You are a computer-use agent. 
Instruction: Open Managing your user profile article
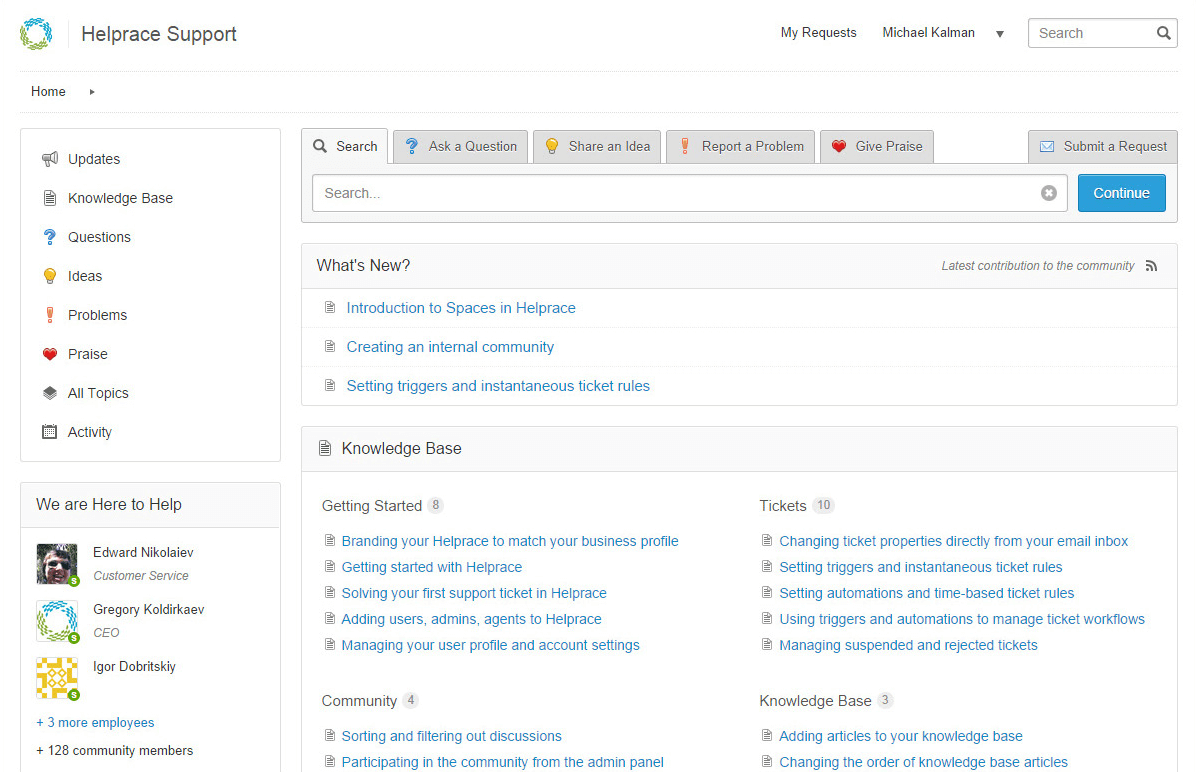490,644
